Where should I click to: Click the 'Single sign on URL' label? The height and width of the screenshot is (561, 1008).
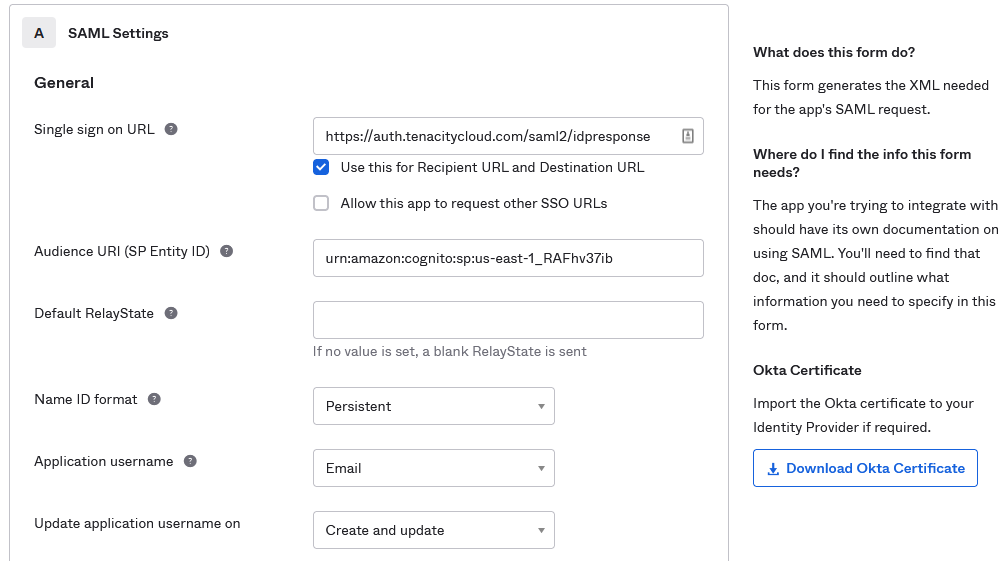click(x=94, y=129)
